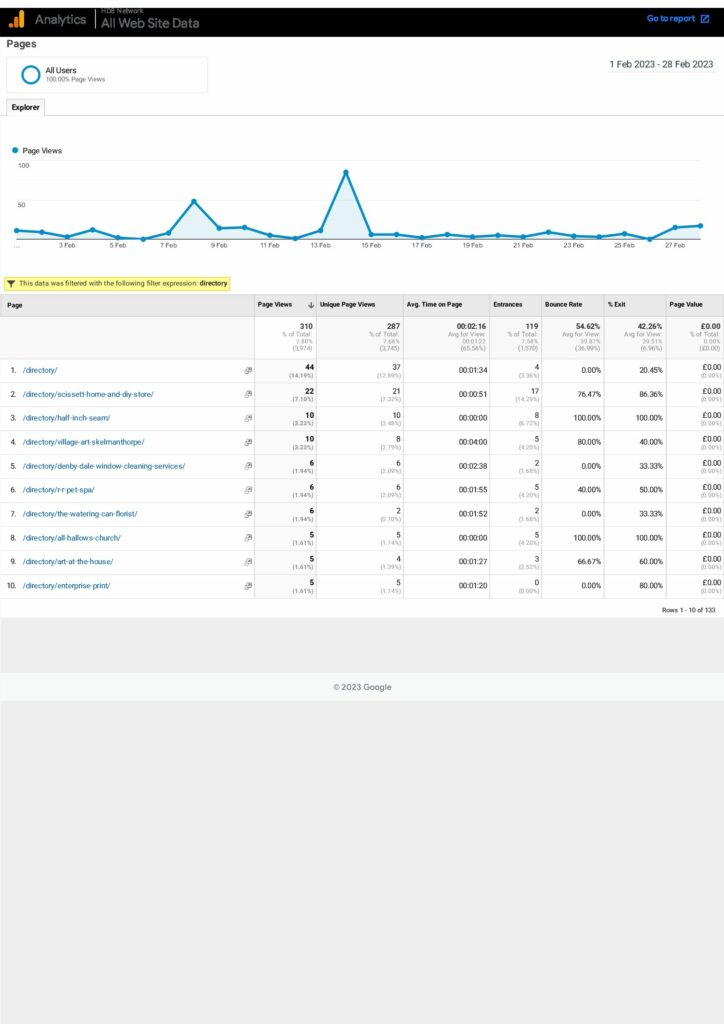Select the All Users segment circle
Image resolution: width=724 pixels, height=1024 pixels.
point(31,75)
